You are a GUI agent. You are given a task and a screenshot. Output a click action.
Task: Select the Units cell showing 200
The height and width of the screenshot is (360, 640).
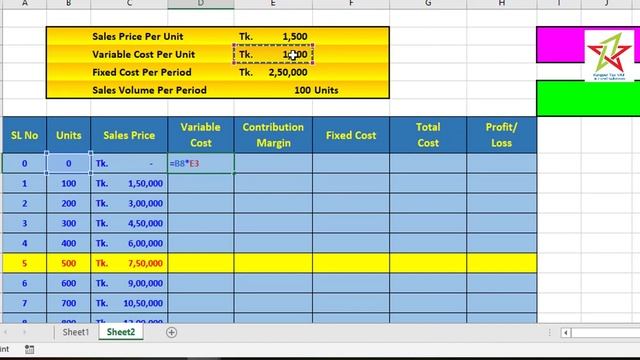(x=69, y=203)
